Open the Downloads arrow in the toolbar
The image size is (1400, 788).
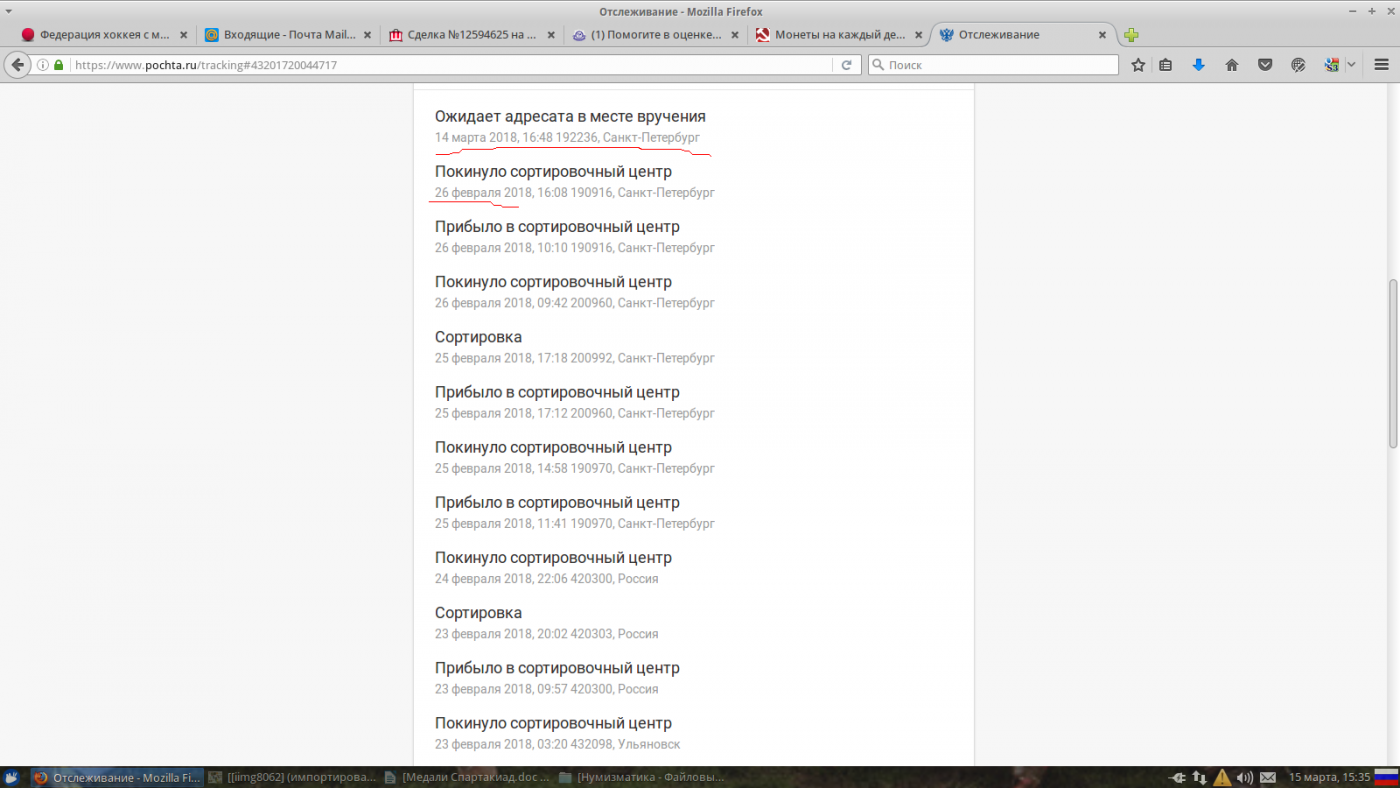coord(1198,65)
